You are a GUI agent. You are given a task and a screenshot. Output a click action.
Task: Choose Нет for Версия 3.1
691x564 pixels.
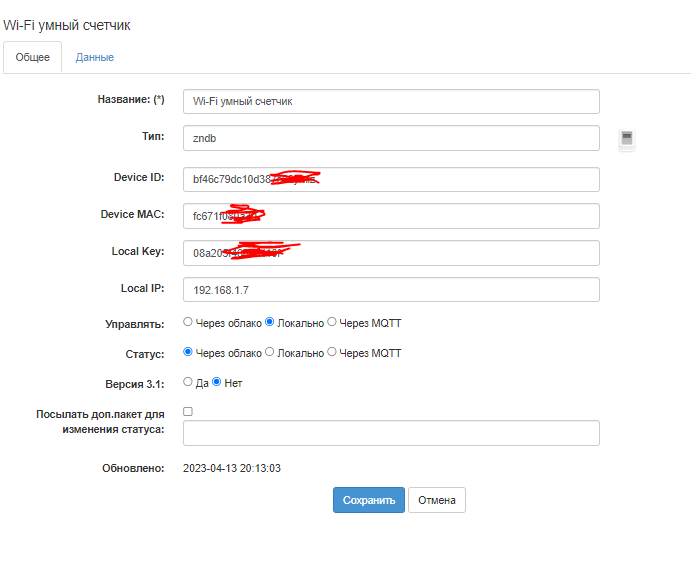[216, 382]
